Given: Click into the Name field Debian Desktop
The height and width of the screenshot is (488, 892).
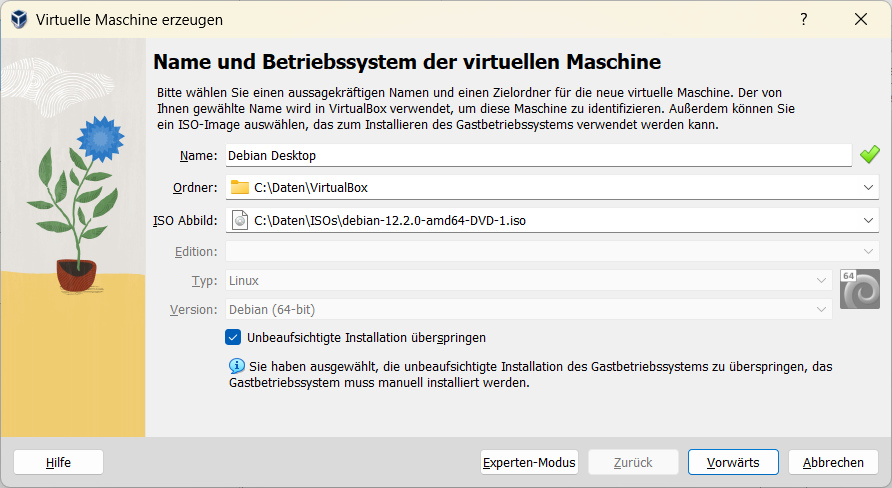Looking at the screenshot, I should (x=535, y=155).
